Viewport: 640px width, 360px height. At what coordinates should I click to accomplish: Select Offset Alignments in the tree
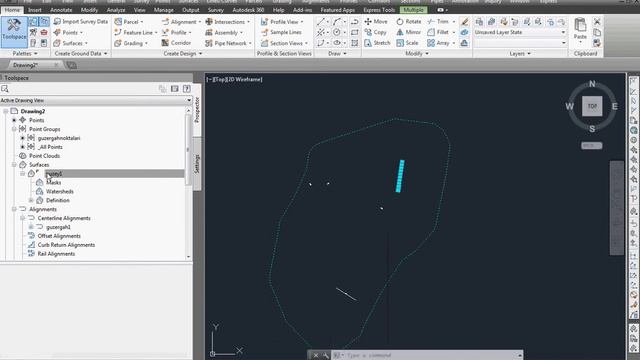(x=59, y=236)
